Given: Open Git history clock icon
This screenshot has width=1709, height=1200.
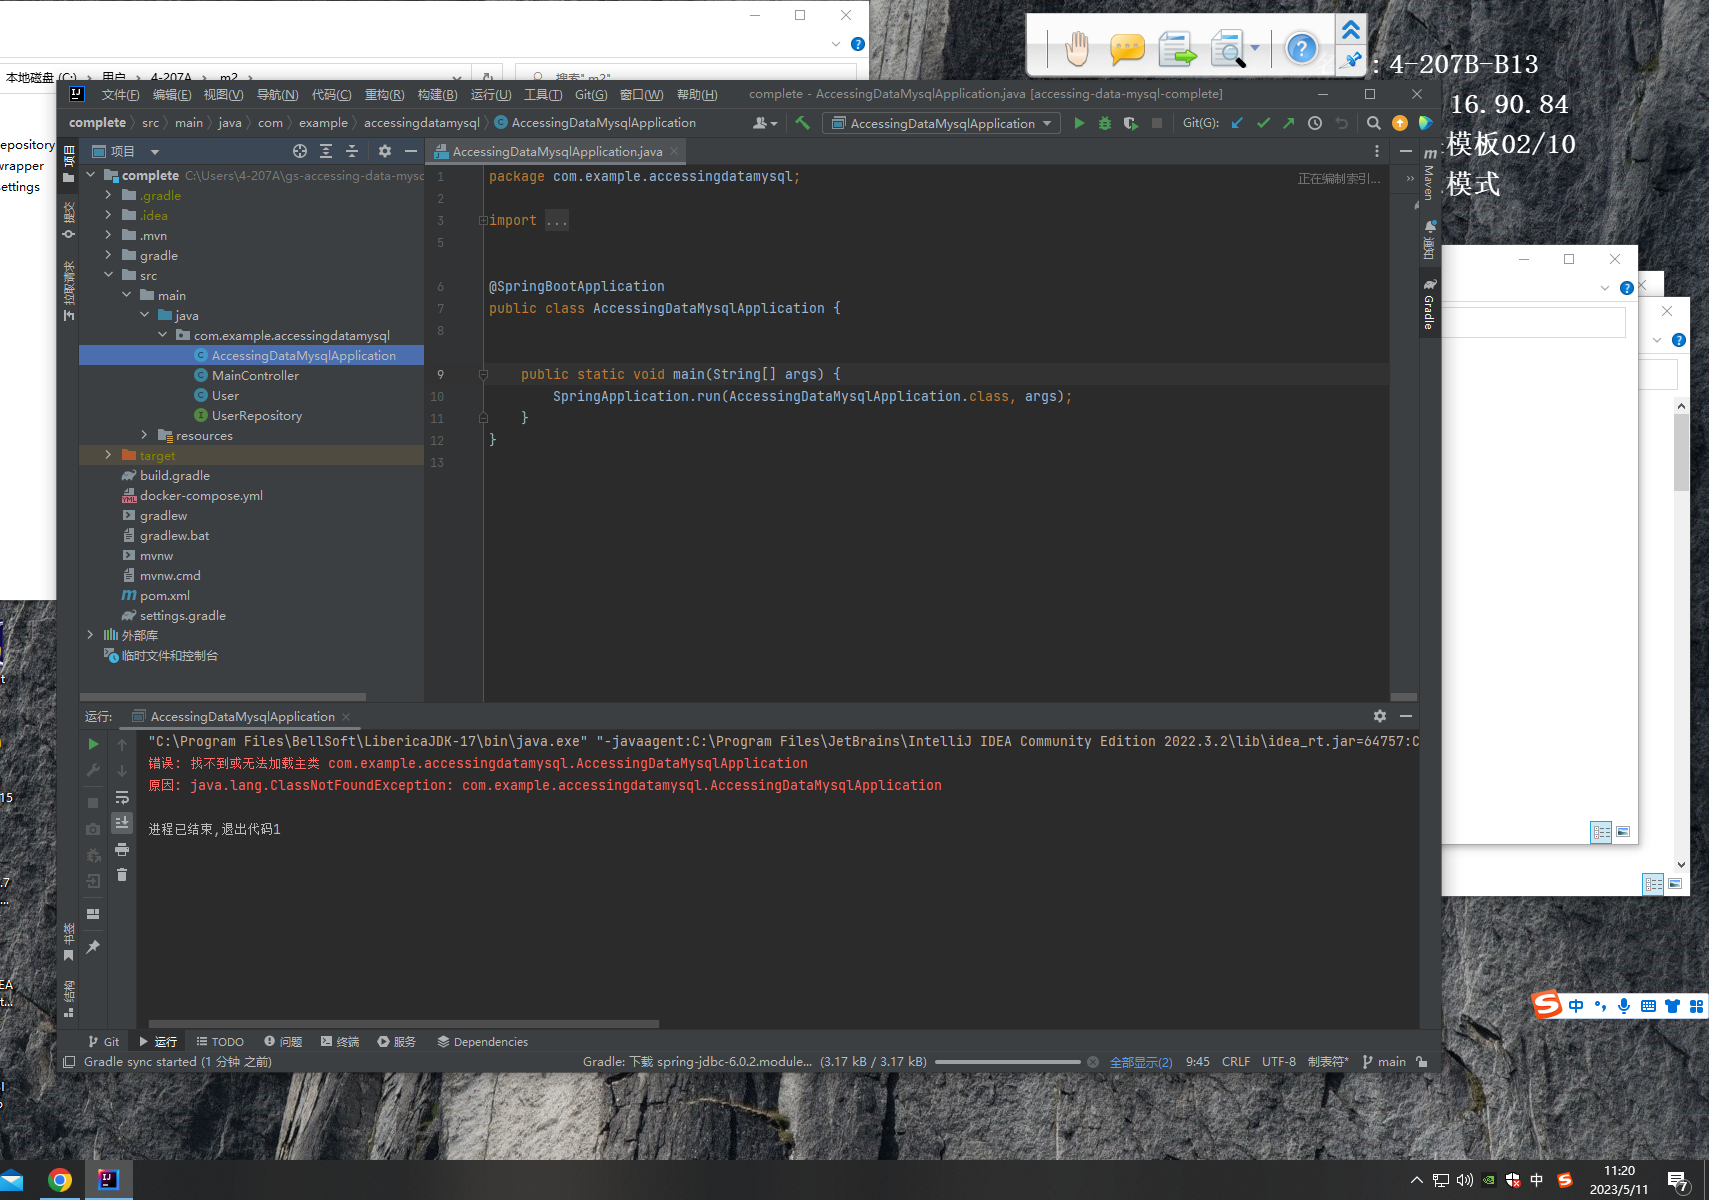Looking at the screenshot, I should tap(1315, 123).
